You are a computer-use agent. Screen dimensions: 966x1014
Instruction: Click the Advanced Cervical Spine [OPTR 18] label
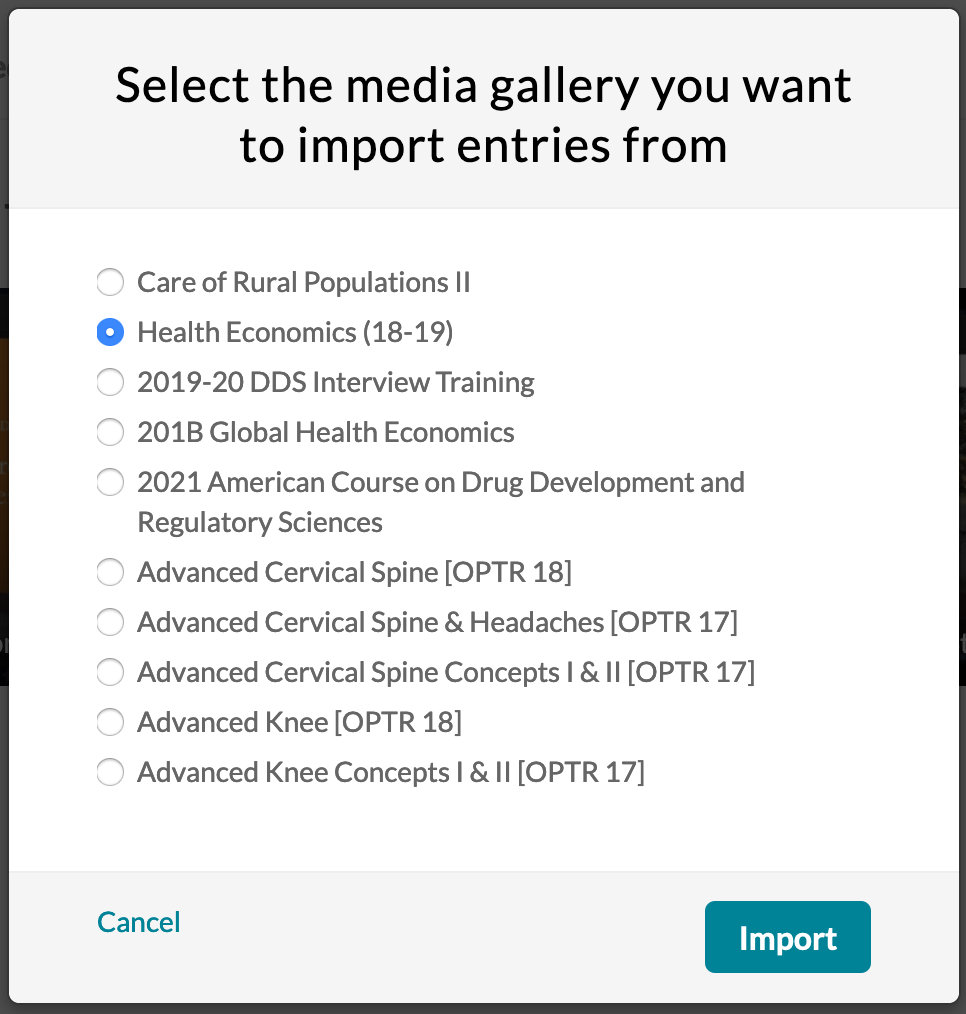coord(354,572)
